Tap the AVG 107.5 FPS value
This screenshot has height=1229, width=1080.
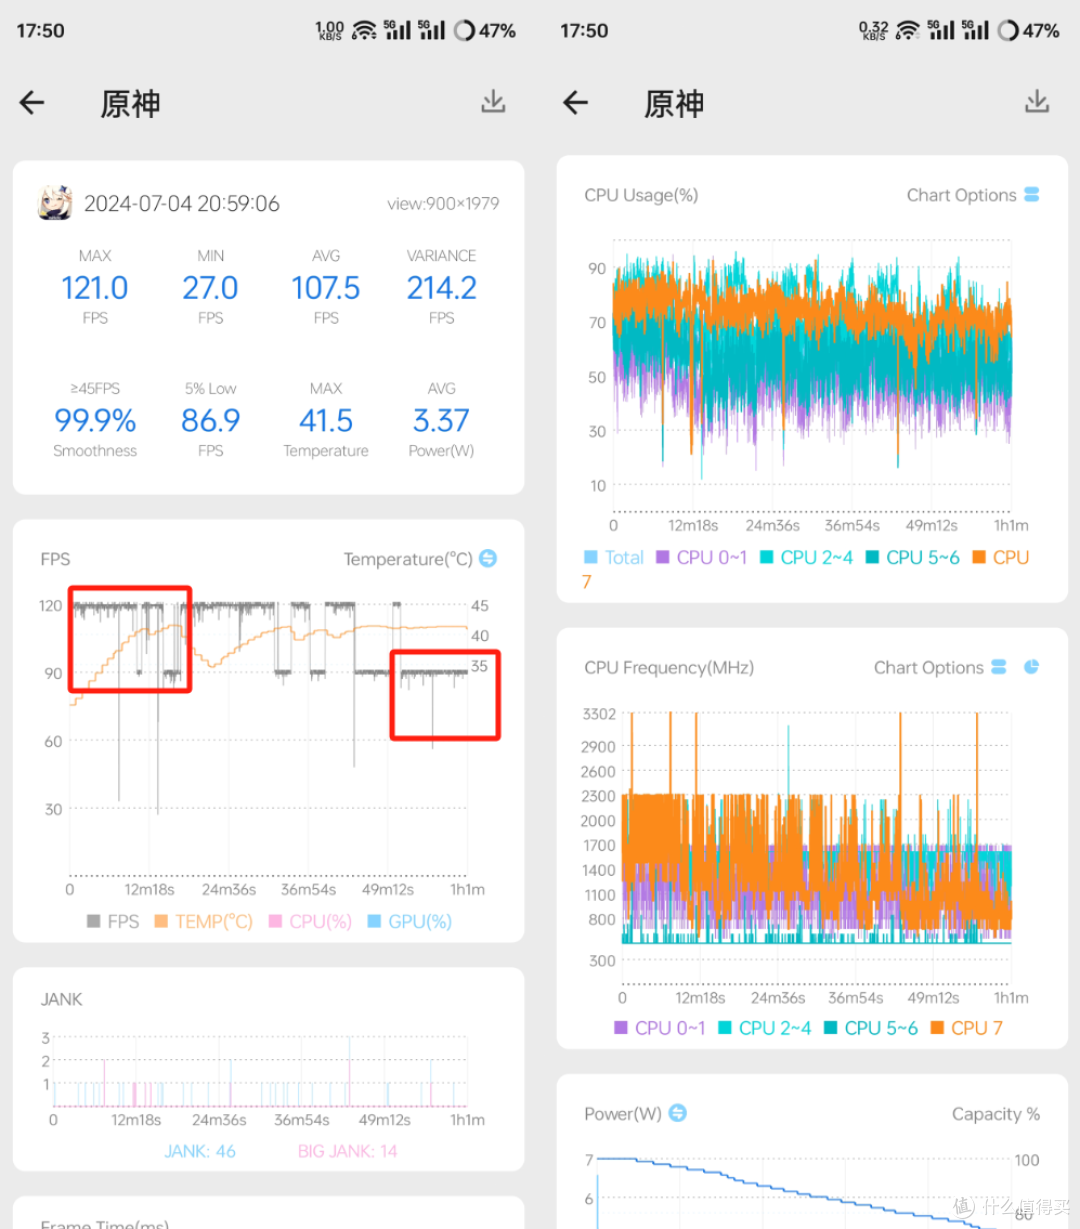tap(326, 288)
